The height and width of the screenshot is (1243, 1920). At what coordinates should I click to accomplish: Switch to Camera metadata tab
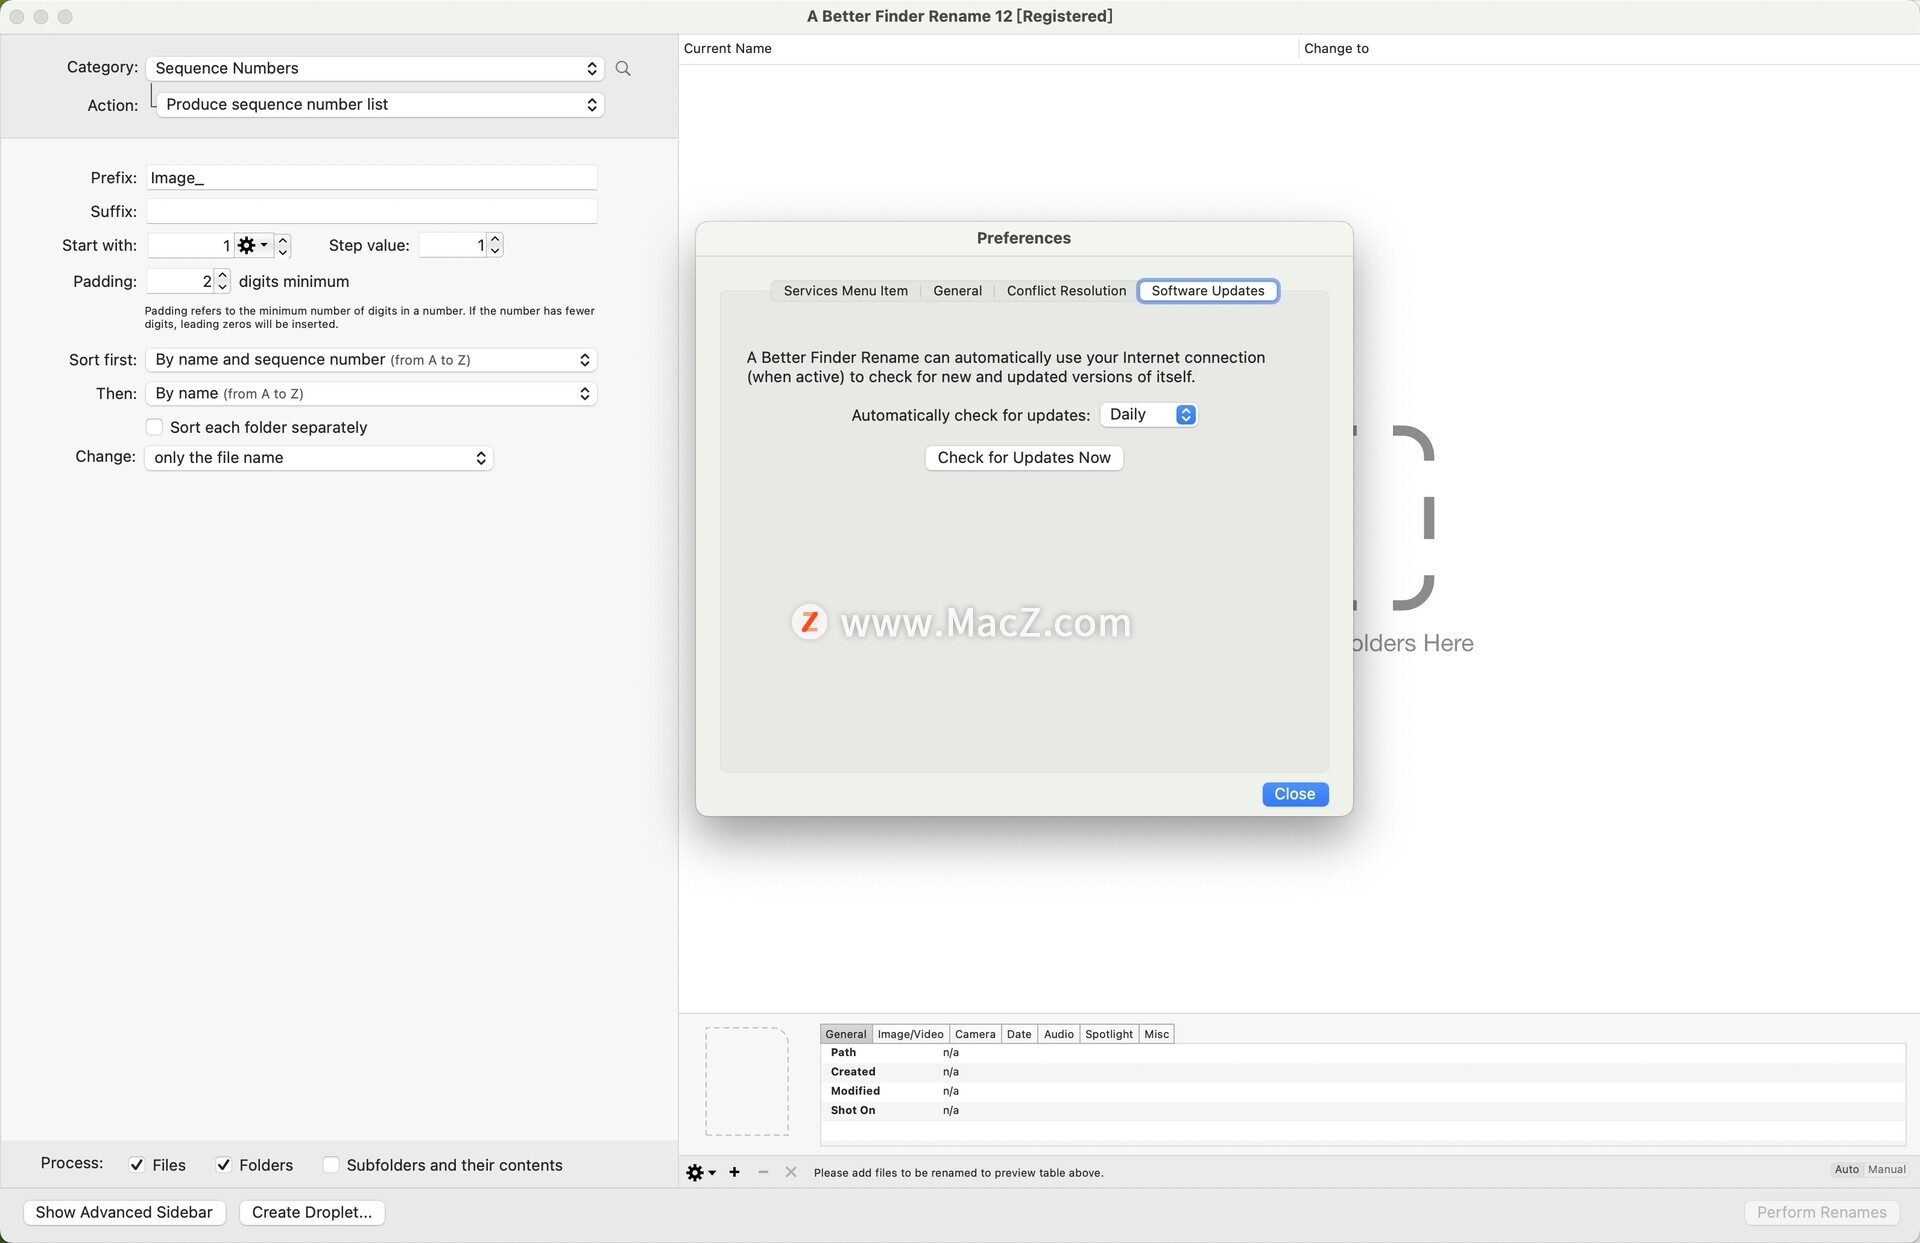point(974,1034)
